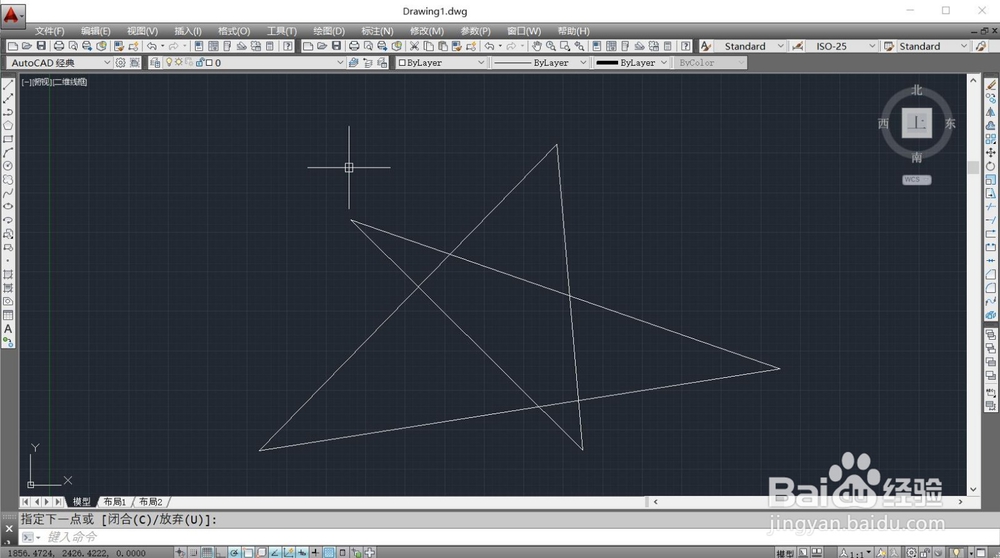Click 东 on the ViewCube compass
1000x558 pixels.
tap(950, 124)
